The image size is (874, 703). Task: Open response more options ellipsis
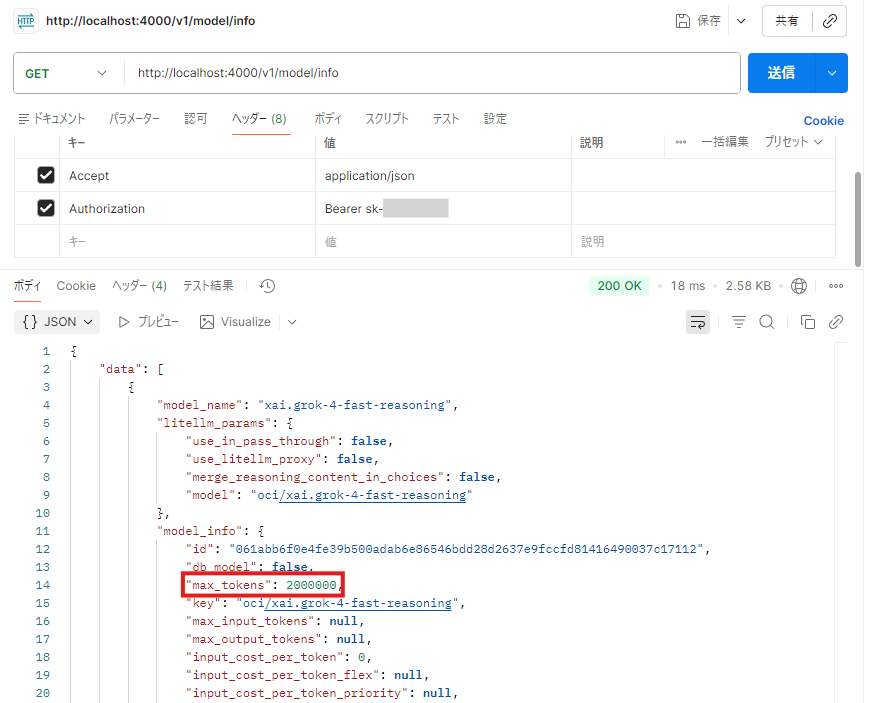click(836, 286)
